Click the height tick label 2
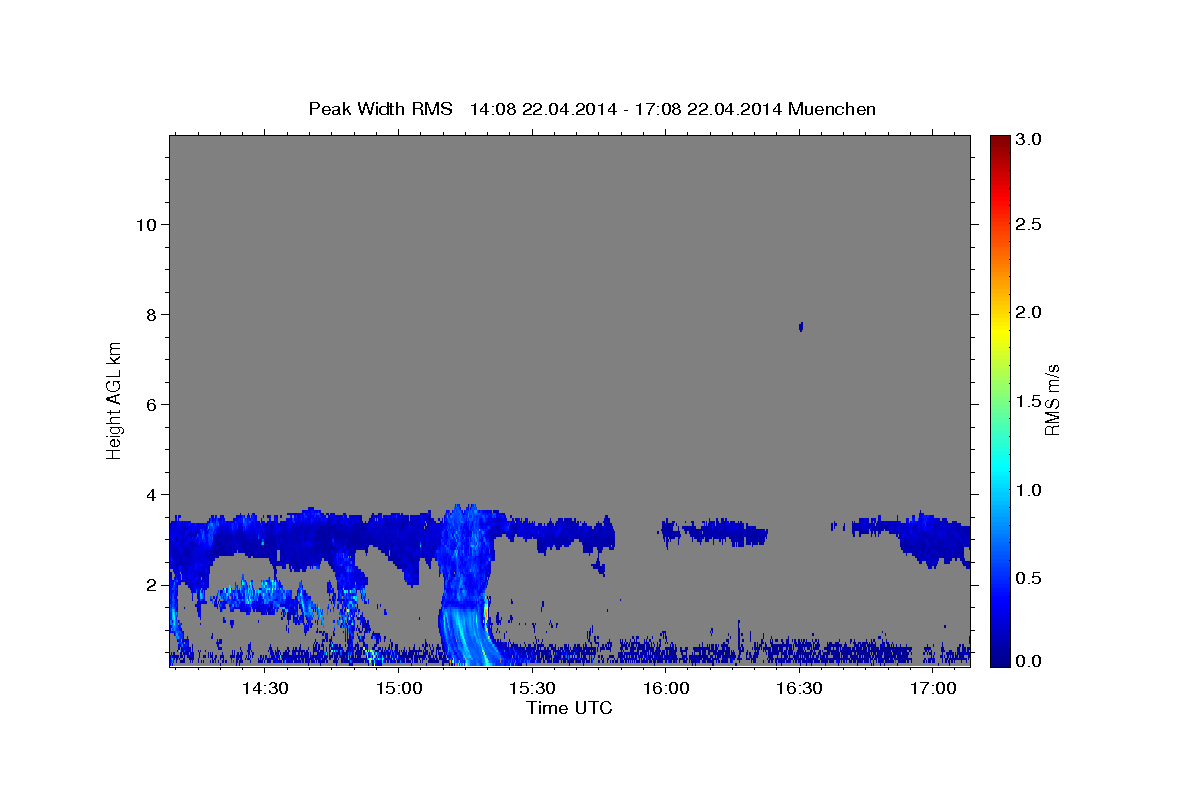This screenshot has width=1200, height=800. coord(151,585)
